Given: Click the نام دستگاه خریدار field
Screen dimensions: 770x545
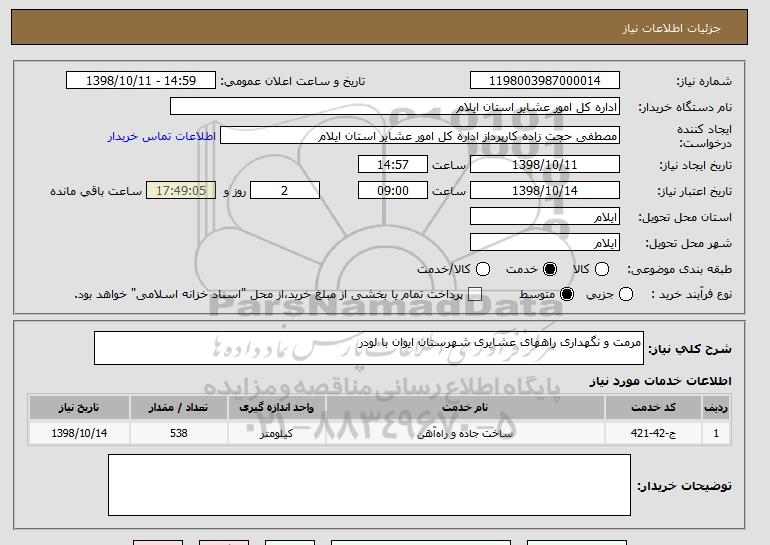Looking at the screenshot, I should 395,107.
